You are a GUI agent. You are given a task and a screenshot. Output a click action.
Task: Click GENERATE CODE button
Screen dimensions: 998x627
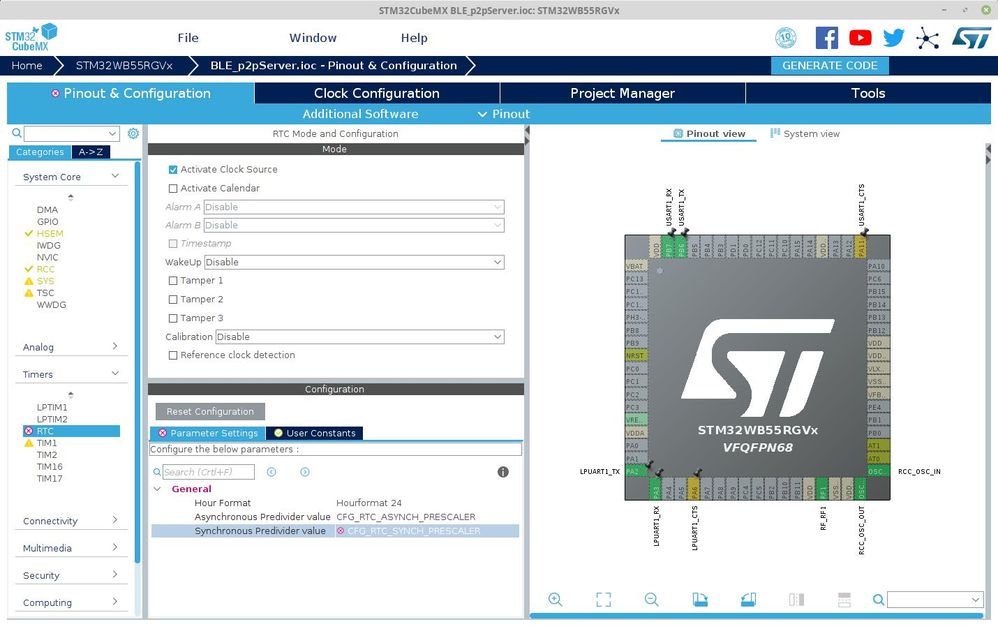point(829,66)
